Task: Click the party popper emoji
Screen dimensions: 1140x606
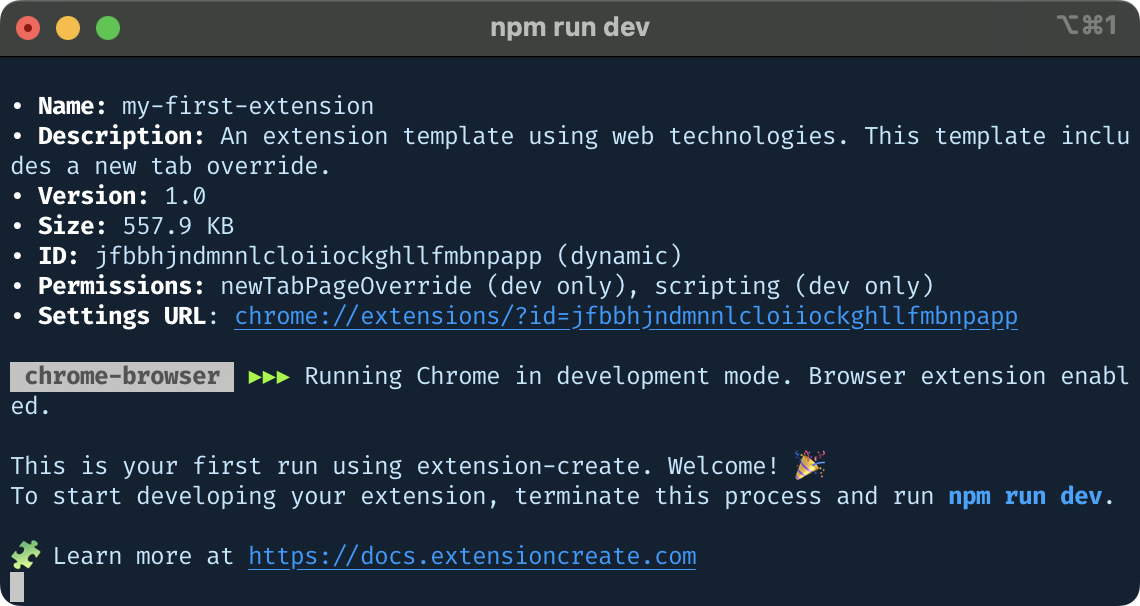Action: point(809,466)
